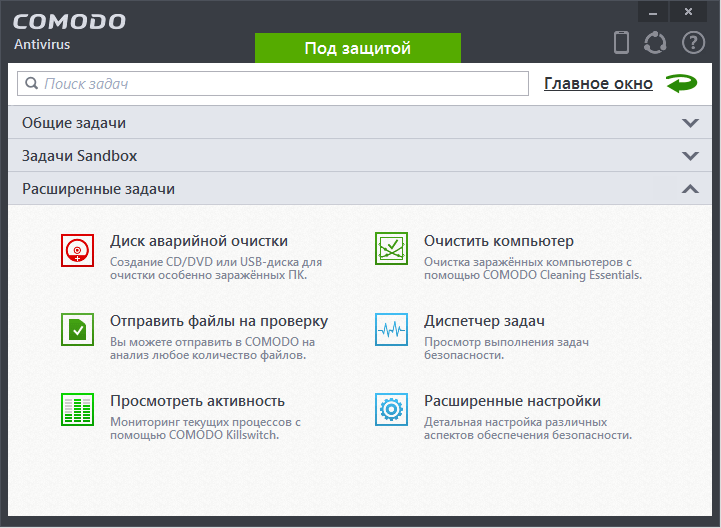This screenshot has height=528, width=721.
Task: Select the Расширенные задачи section header
Action: [360, 189]
